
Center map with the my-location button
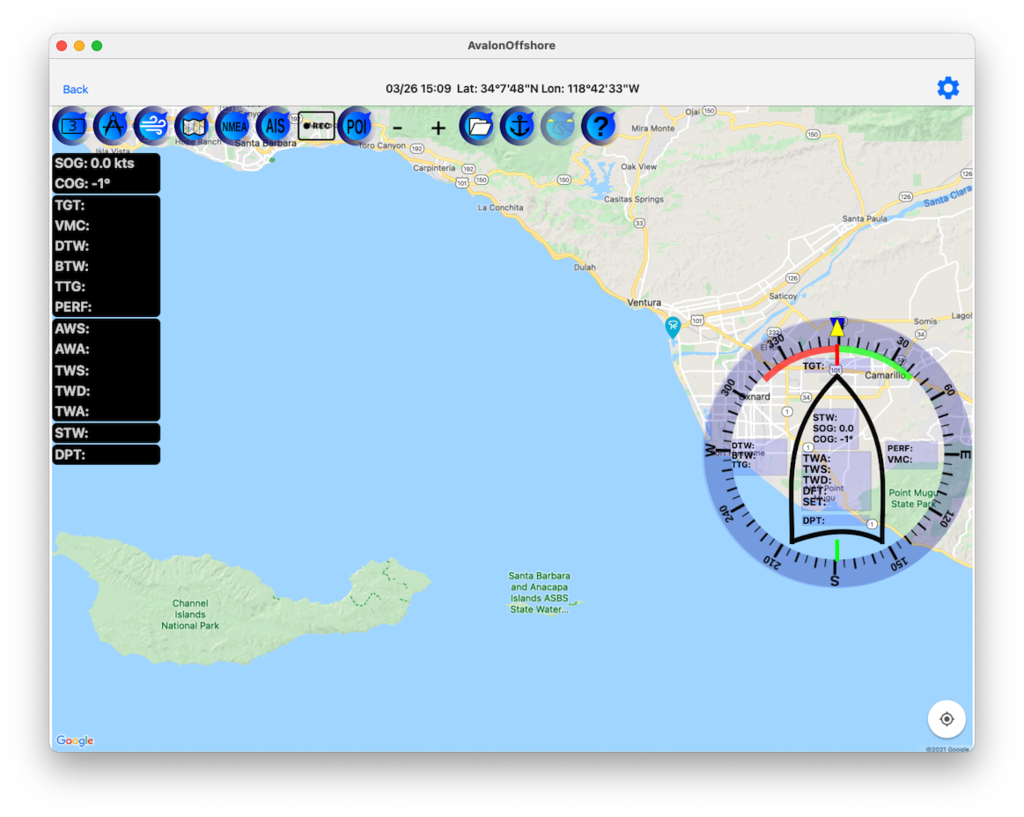pos(946,719)
